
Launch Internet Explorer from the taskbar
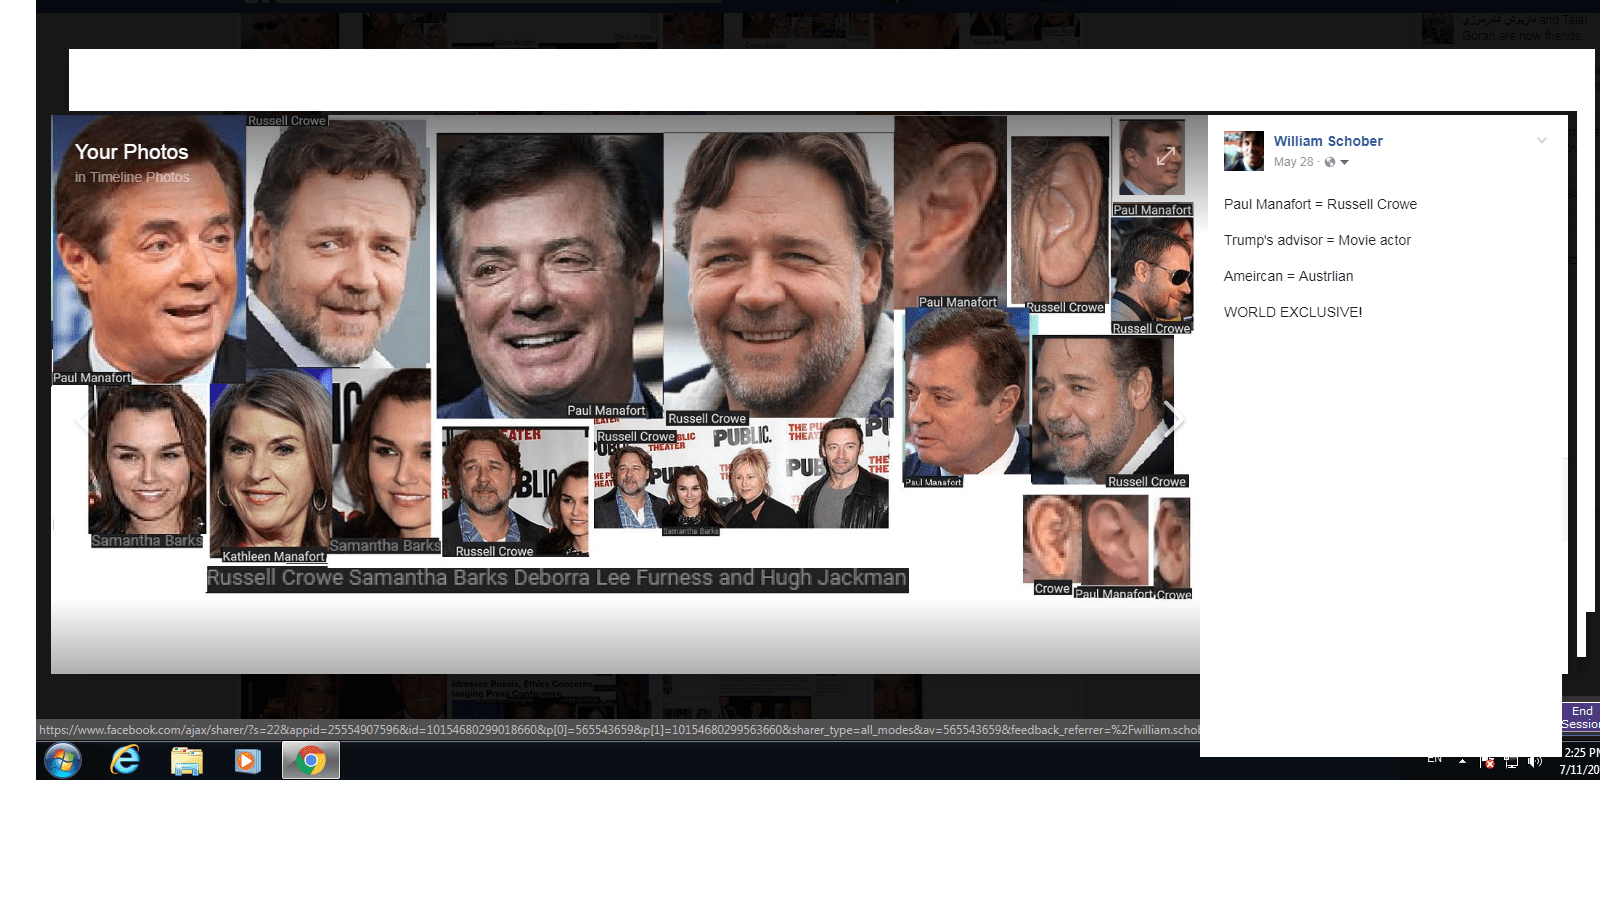coord(125,761)
